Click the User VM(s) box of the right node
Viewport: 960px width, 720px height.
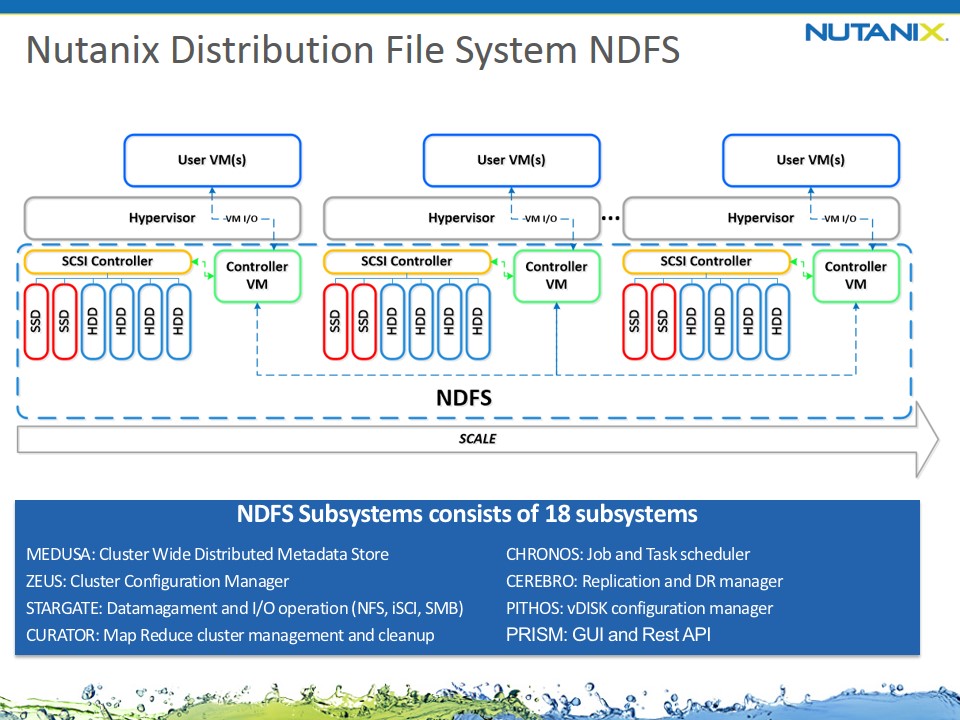[811, 160]
